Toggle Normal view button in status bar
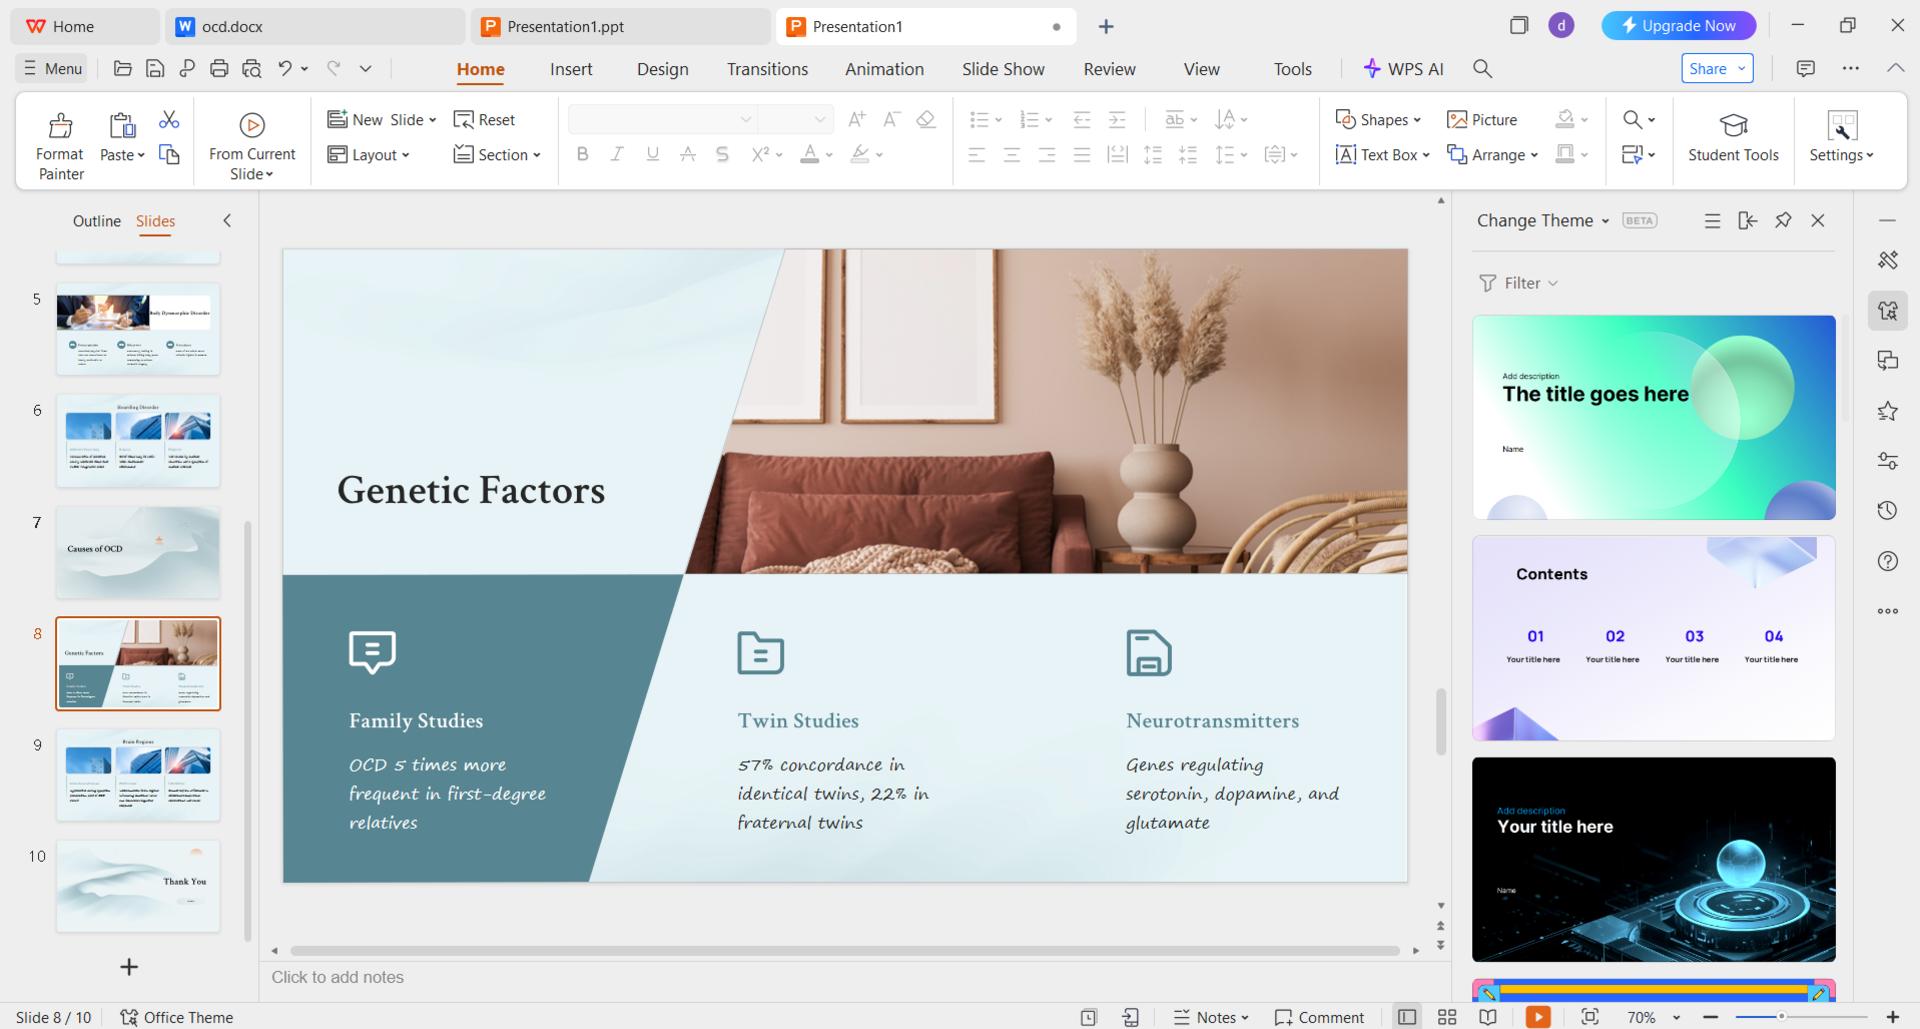 1407,1016
